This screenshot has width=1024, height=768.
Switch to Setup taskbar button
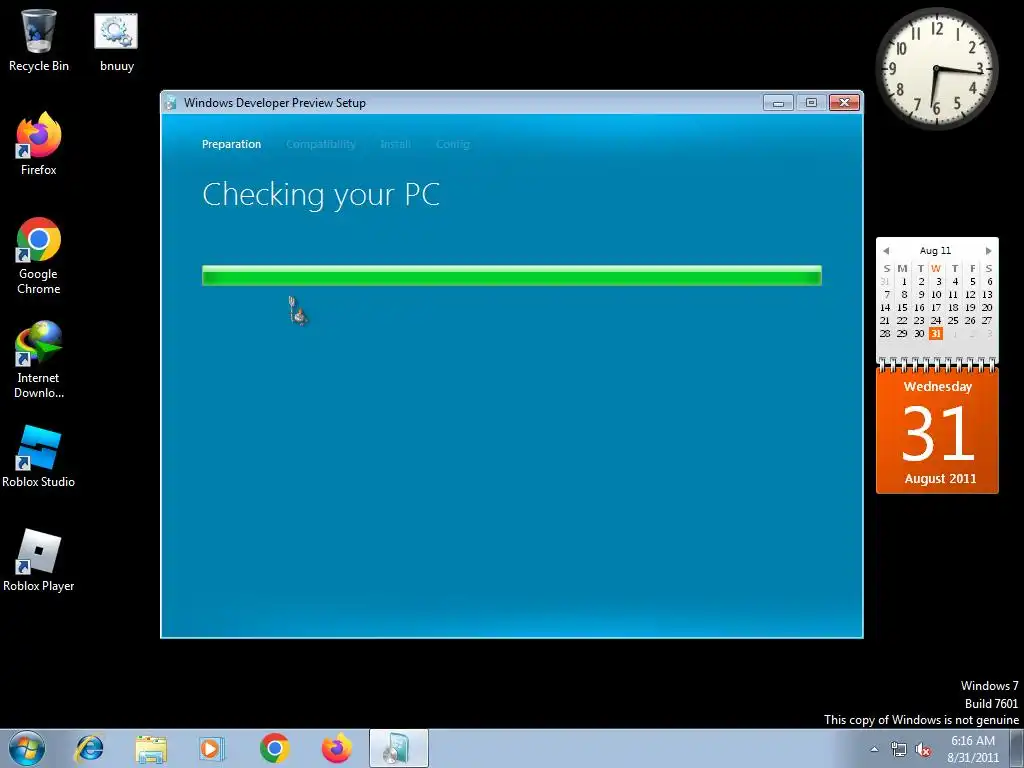click(398, 748)
